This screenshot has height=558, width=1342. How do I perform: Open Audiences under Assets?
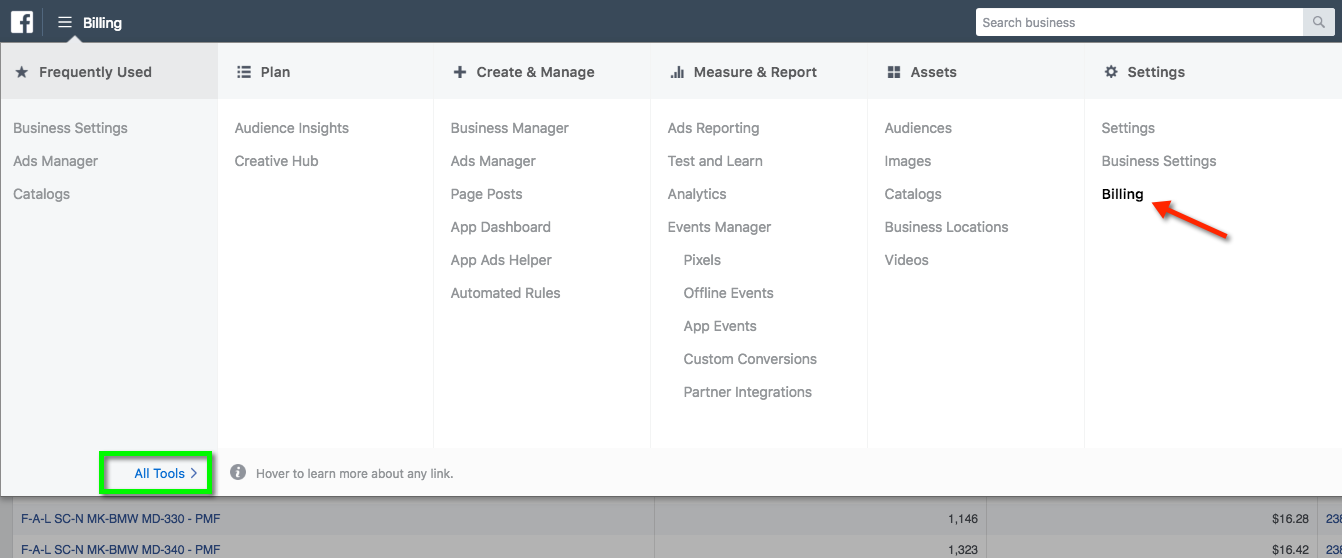click(918, 128)
